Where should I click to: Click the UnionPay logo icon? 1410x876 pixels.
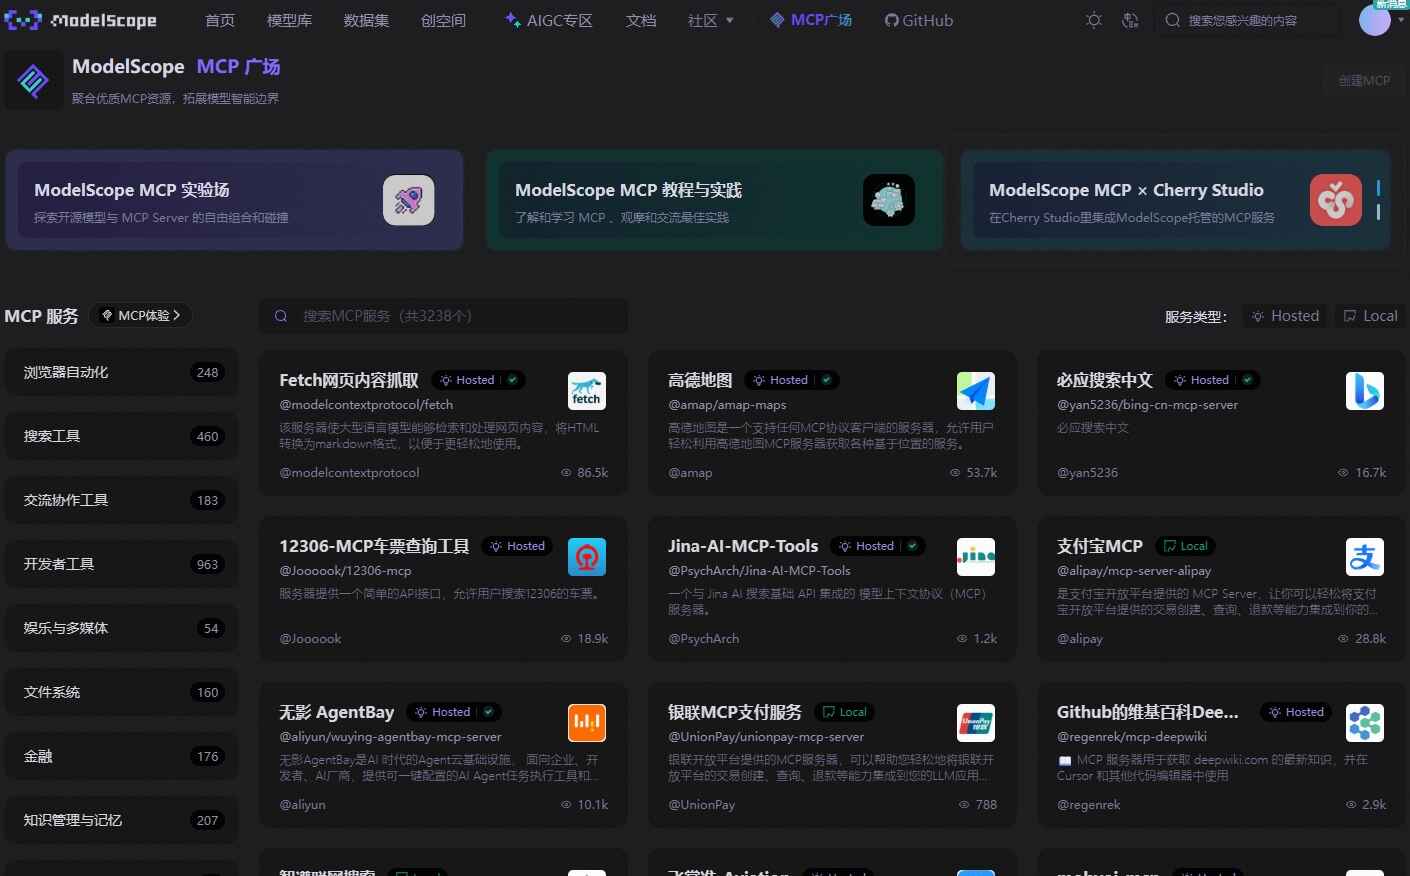pos(975,723)
